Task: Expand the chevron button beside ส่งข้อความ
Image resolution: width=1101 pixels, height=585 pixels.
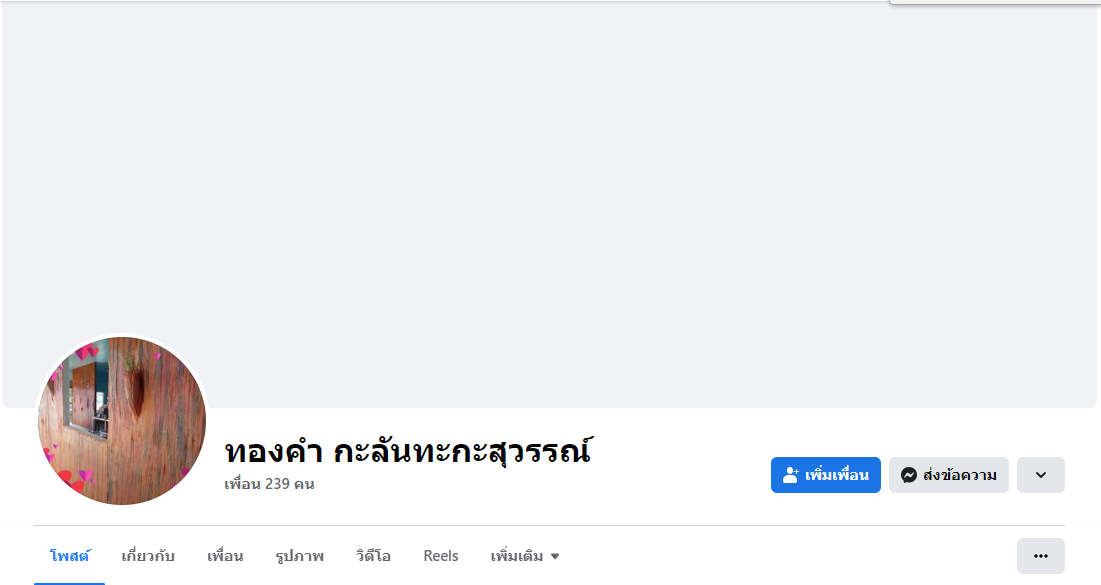Action: 1040,475
